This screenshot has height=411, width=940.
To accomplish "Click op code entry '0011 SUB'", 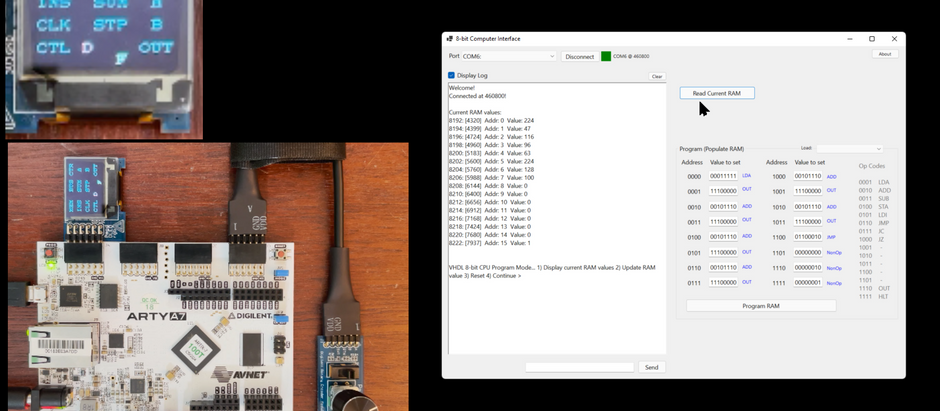I will point(874,198).
